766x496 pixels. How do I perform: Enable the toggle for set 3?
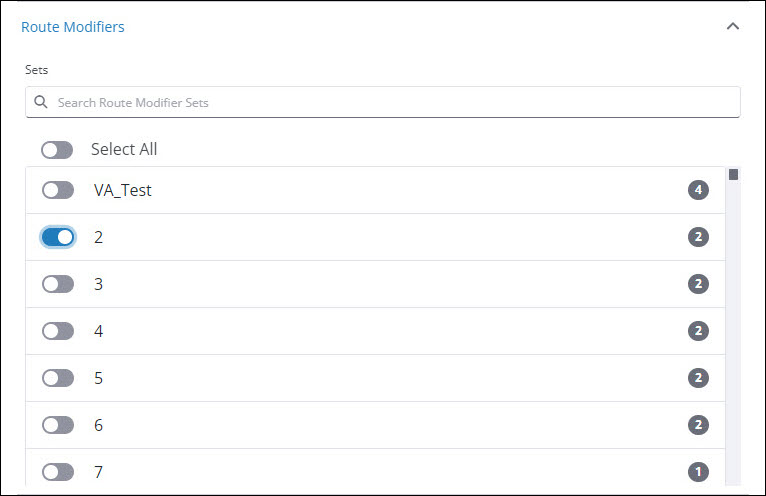coord(58,284)
